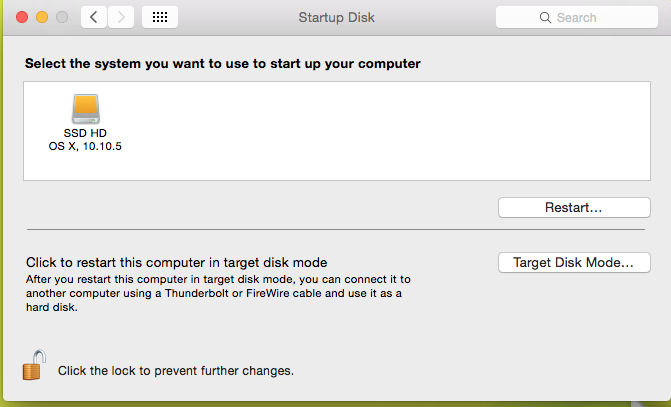671x407 pixels.
Task: Select the SSD HD drive icon
Action: point(86,109)
